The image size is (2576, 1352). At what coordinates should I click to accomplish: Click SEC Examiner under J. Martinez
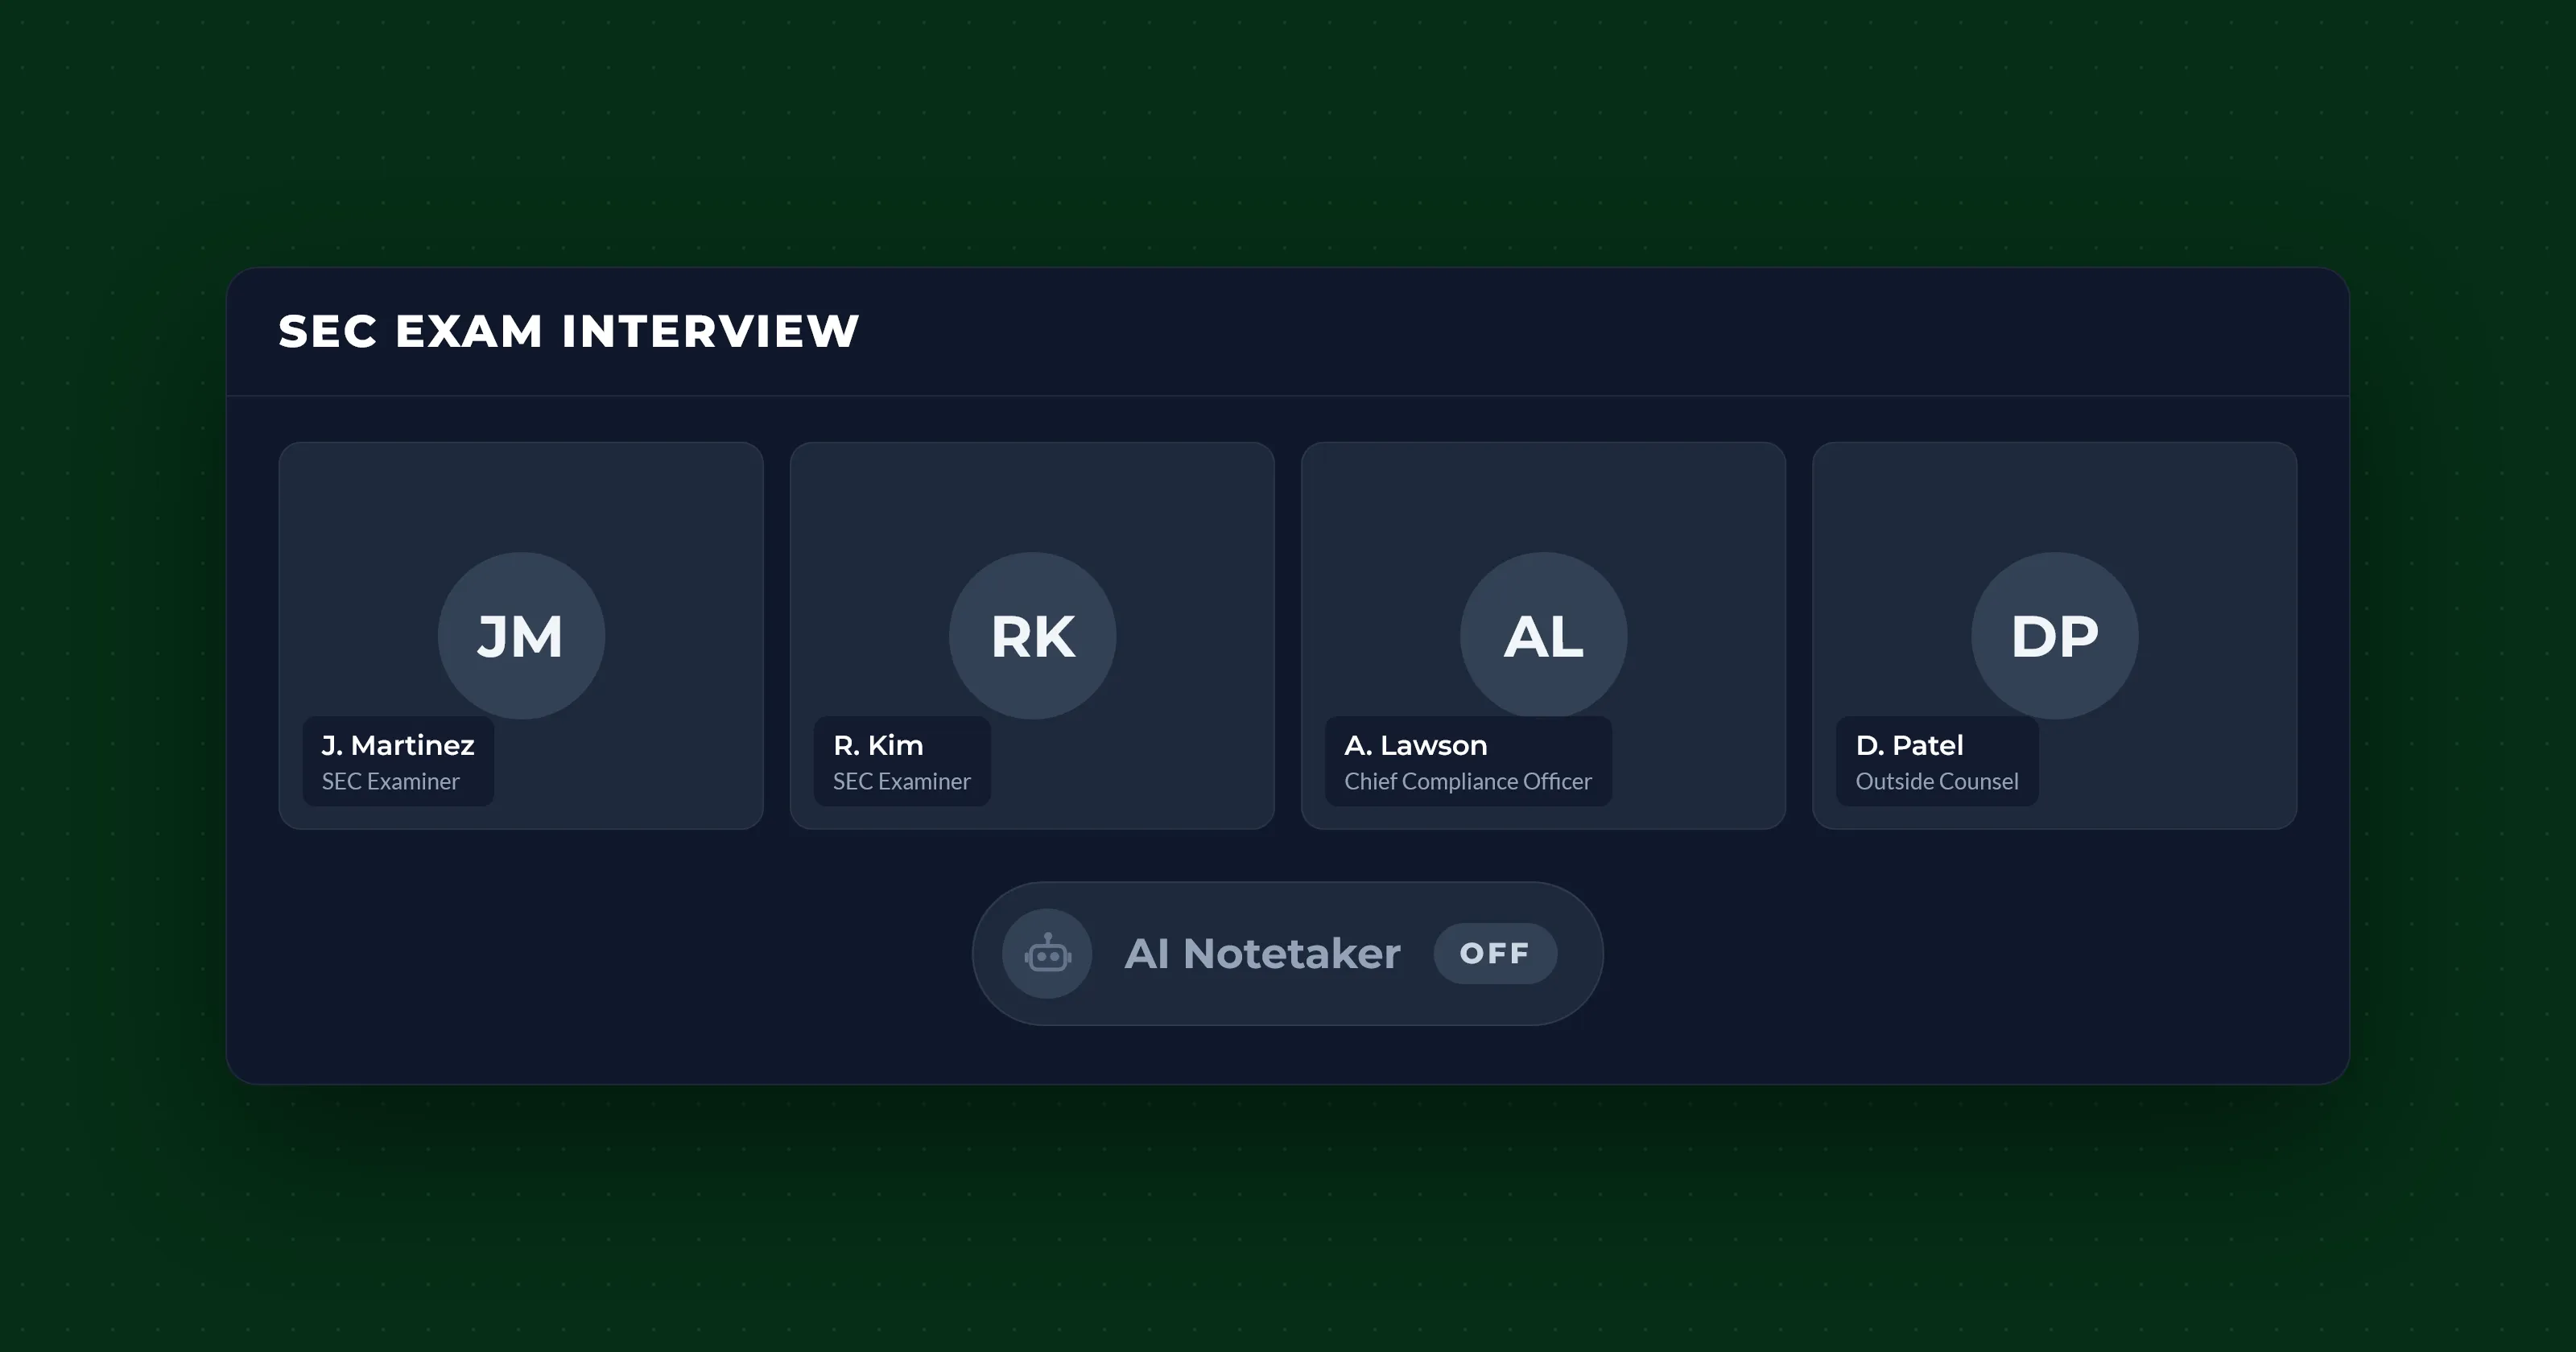(x=390, y=782)
